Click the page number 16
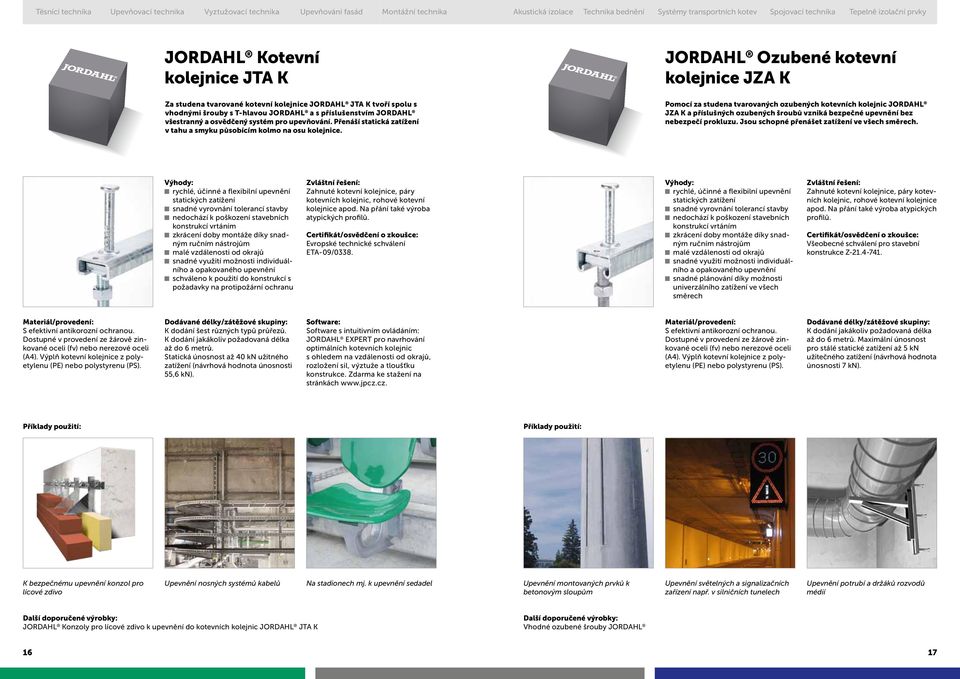960x679 pixels. [28, 653]
